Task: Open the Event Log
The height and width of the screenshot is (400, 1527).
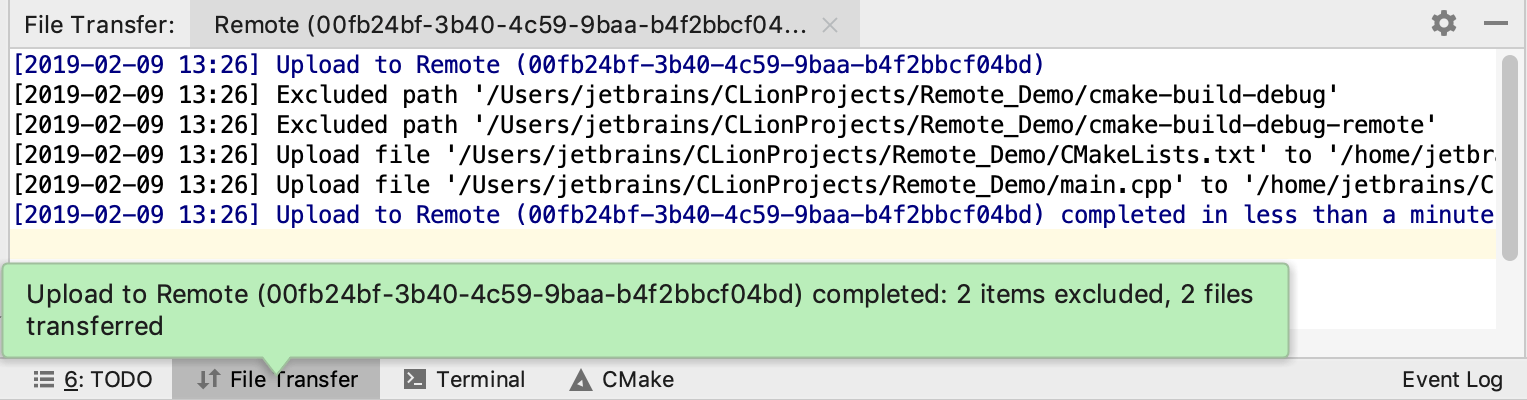Action: (1452, 380)
